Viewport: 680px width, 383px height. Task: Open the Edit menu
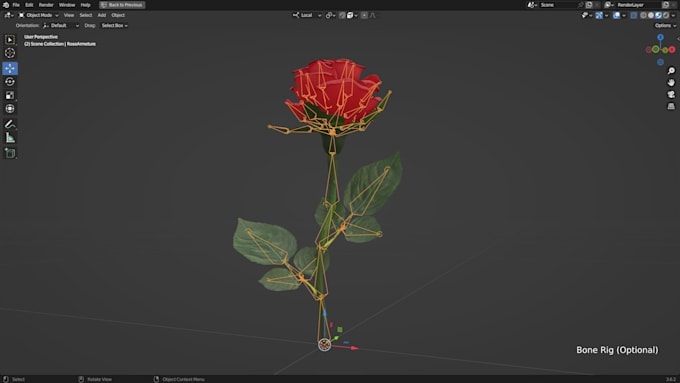(x=29, y=5)
